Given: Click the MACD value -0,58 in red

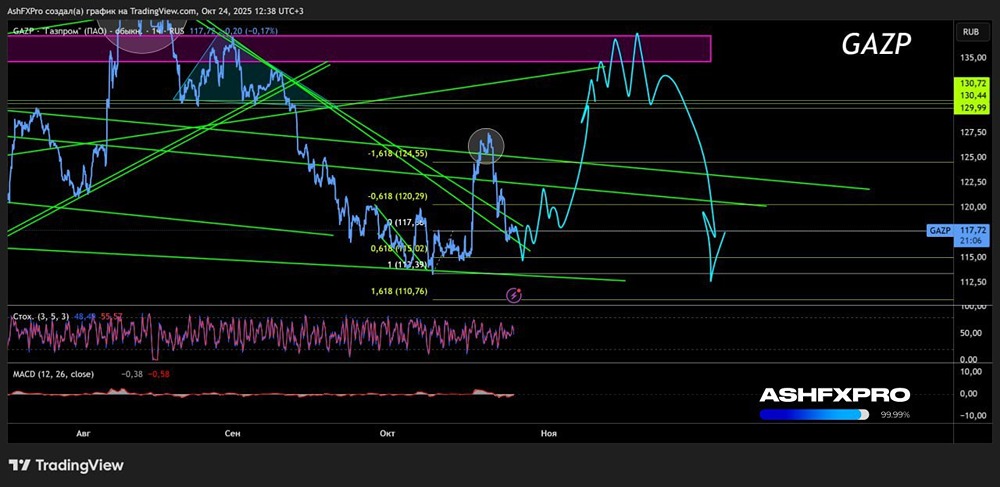Looking at the screenshot, I should pyautogui.click(x=158, y=374).
